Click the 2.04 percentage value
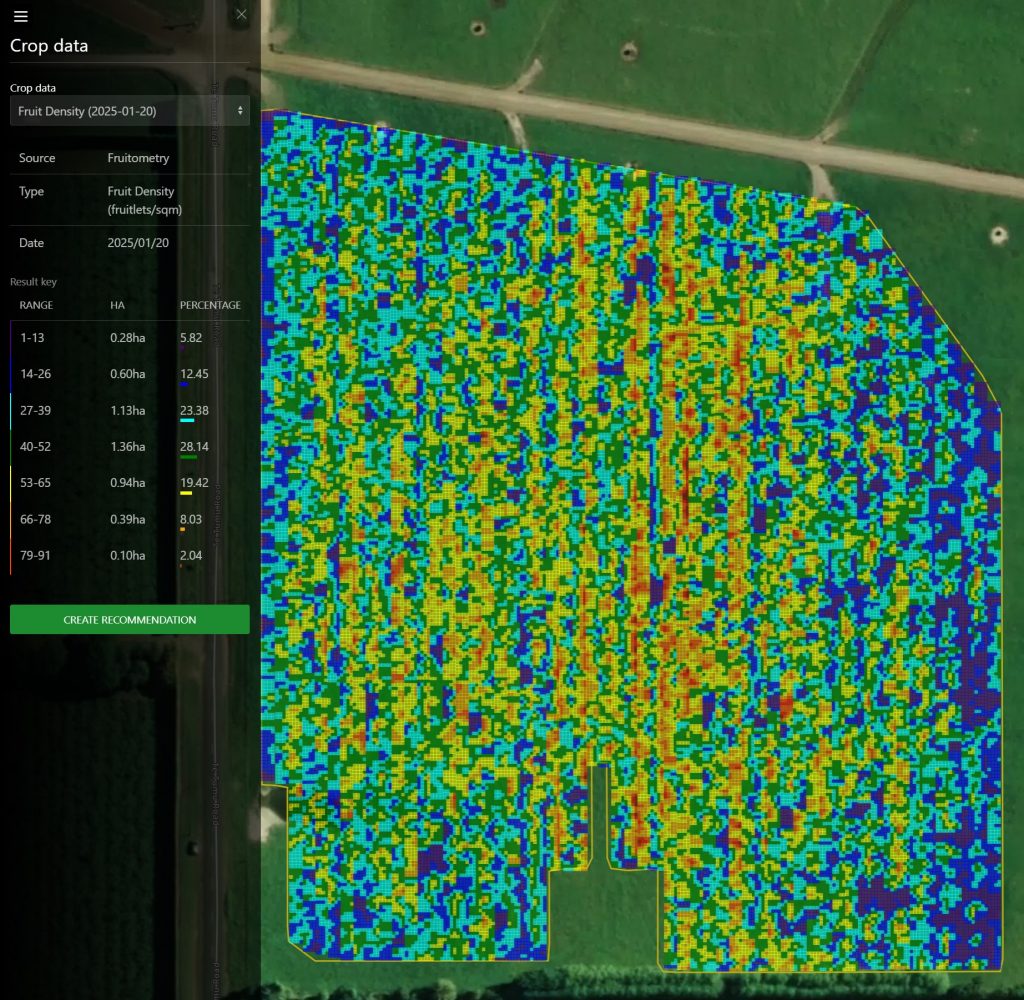 191,555
